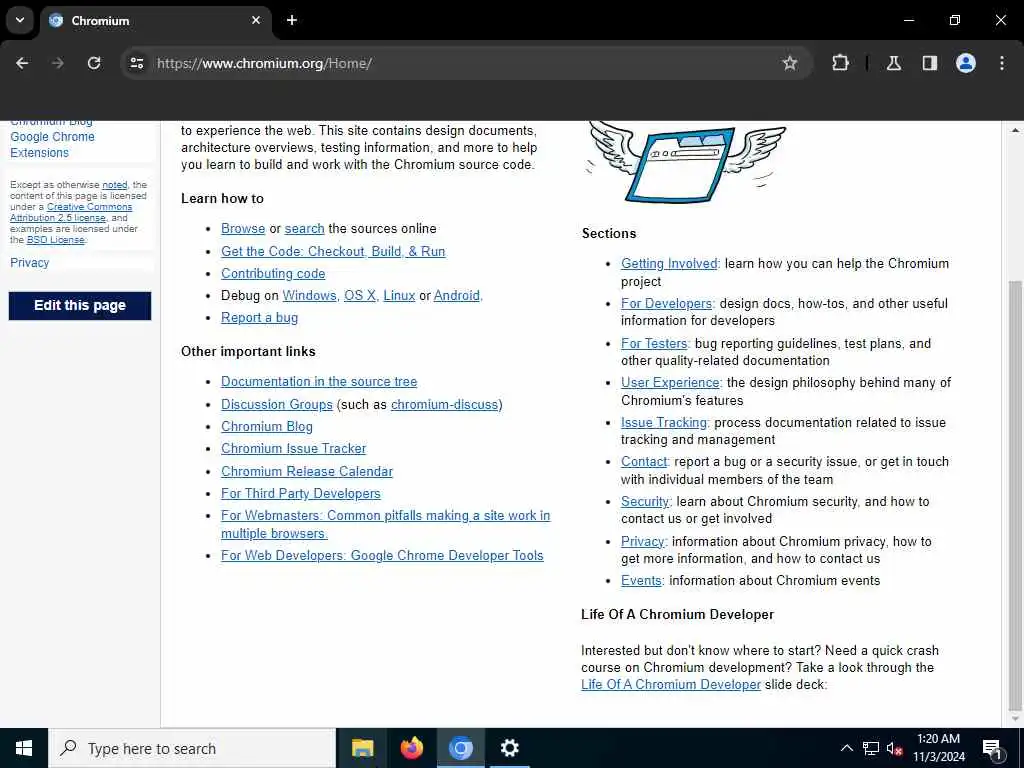Go back to the previous page
The height and width of the screenshot is (768, 1024).
(22, 63)
